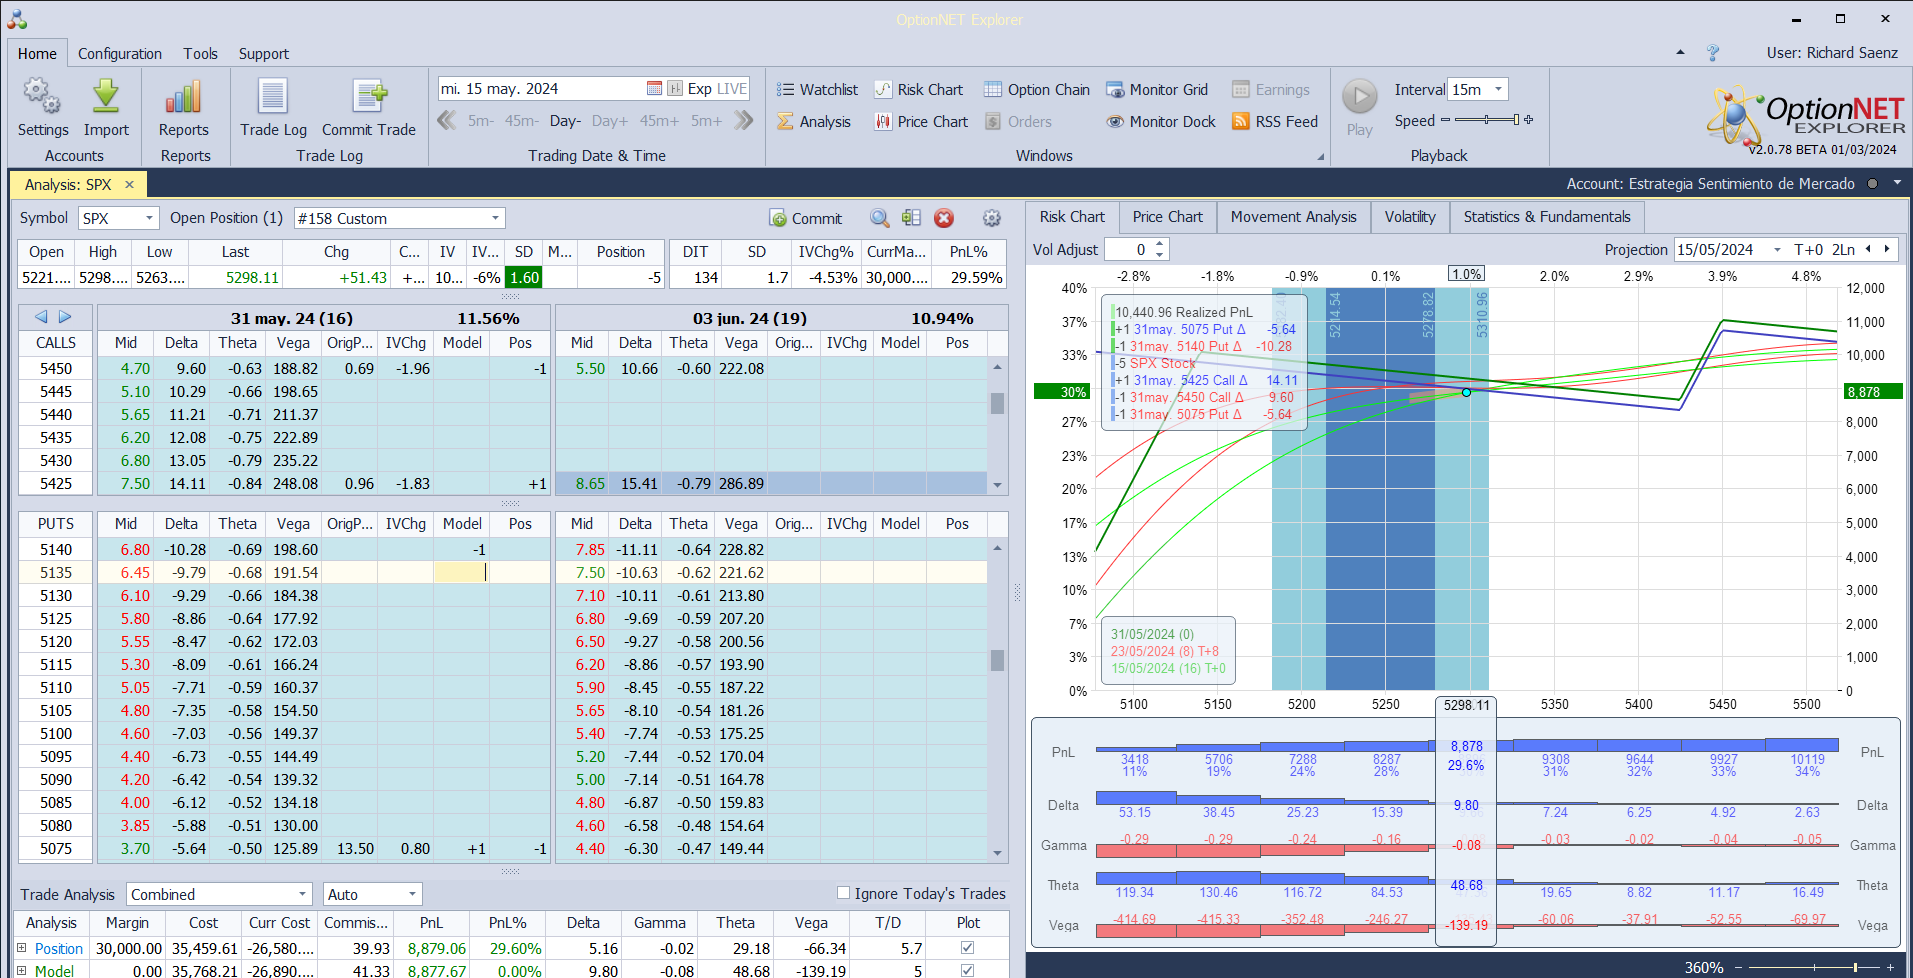Switch to the Movement Analysis tab
Image resolution: width=1913 pixels, height=978 pixels.
(1293, 217)
